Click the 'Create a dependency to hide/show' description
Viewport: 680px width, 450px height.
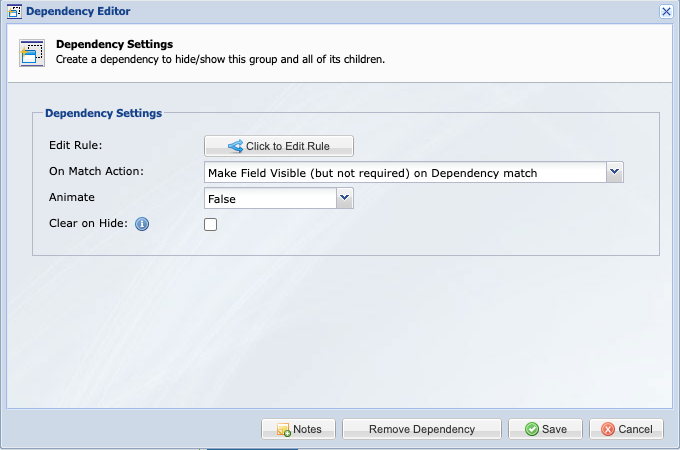pyautogui.click(x=220, y=59)
